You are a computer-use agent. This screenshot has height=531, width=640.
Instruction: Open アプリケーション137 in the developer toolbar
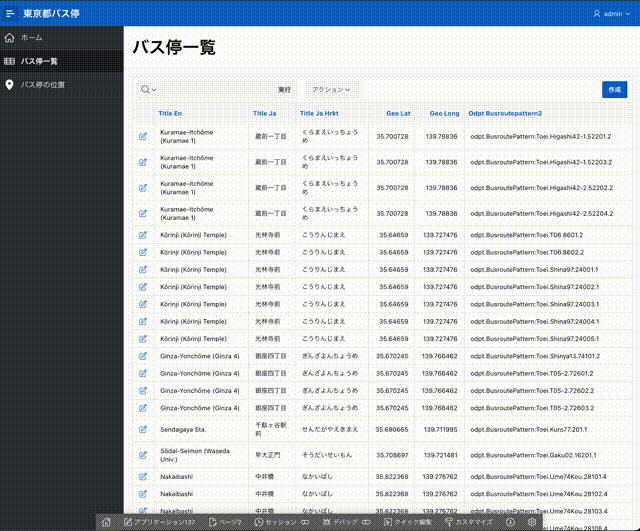160,522
